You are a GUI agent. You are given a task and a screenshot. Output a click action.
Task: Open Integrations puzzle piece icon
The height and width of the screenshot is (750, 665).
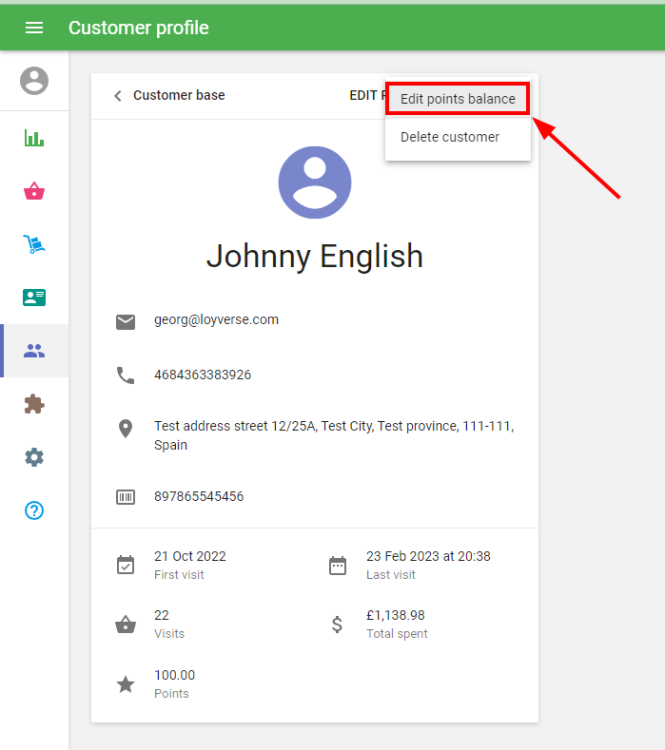34,404
